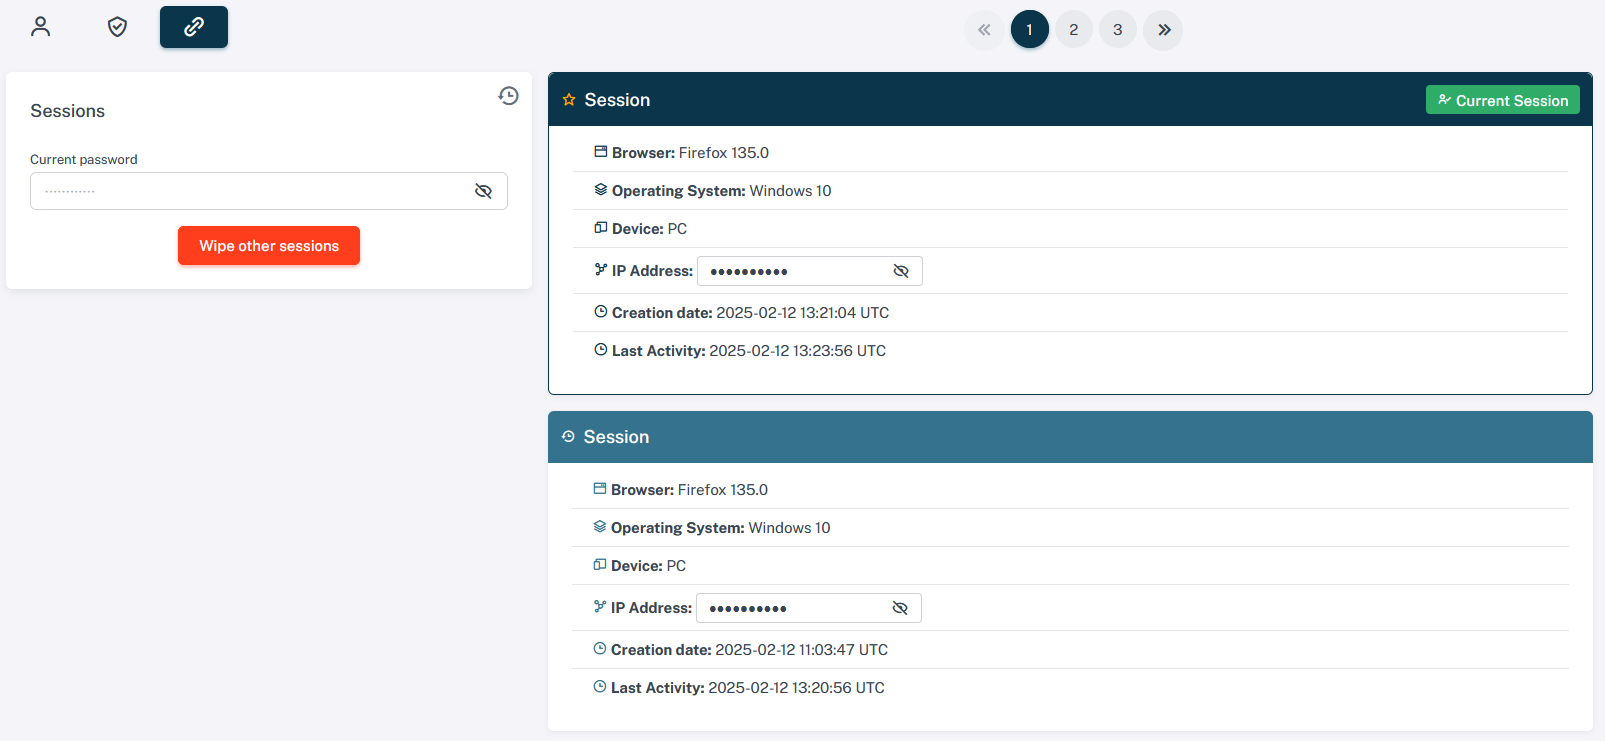Go to page 2 of sessions
Screen dimensions: 1605x741
pos(1073,30)
